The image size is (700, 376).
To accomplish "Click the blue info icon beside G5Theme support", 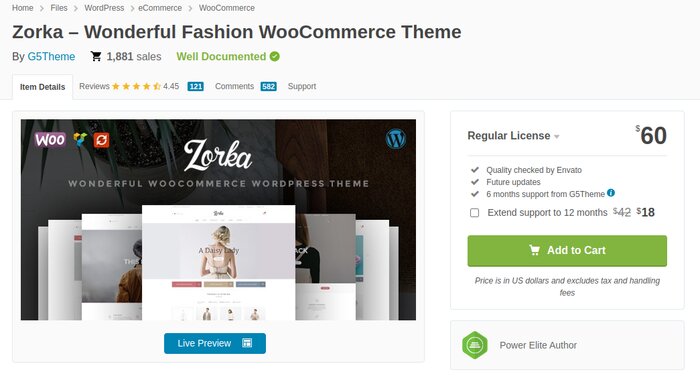I will tap(611, 193).
